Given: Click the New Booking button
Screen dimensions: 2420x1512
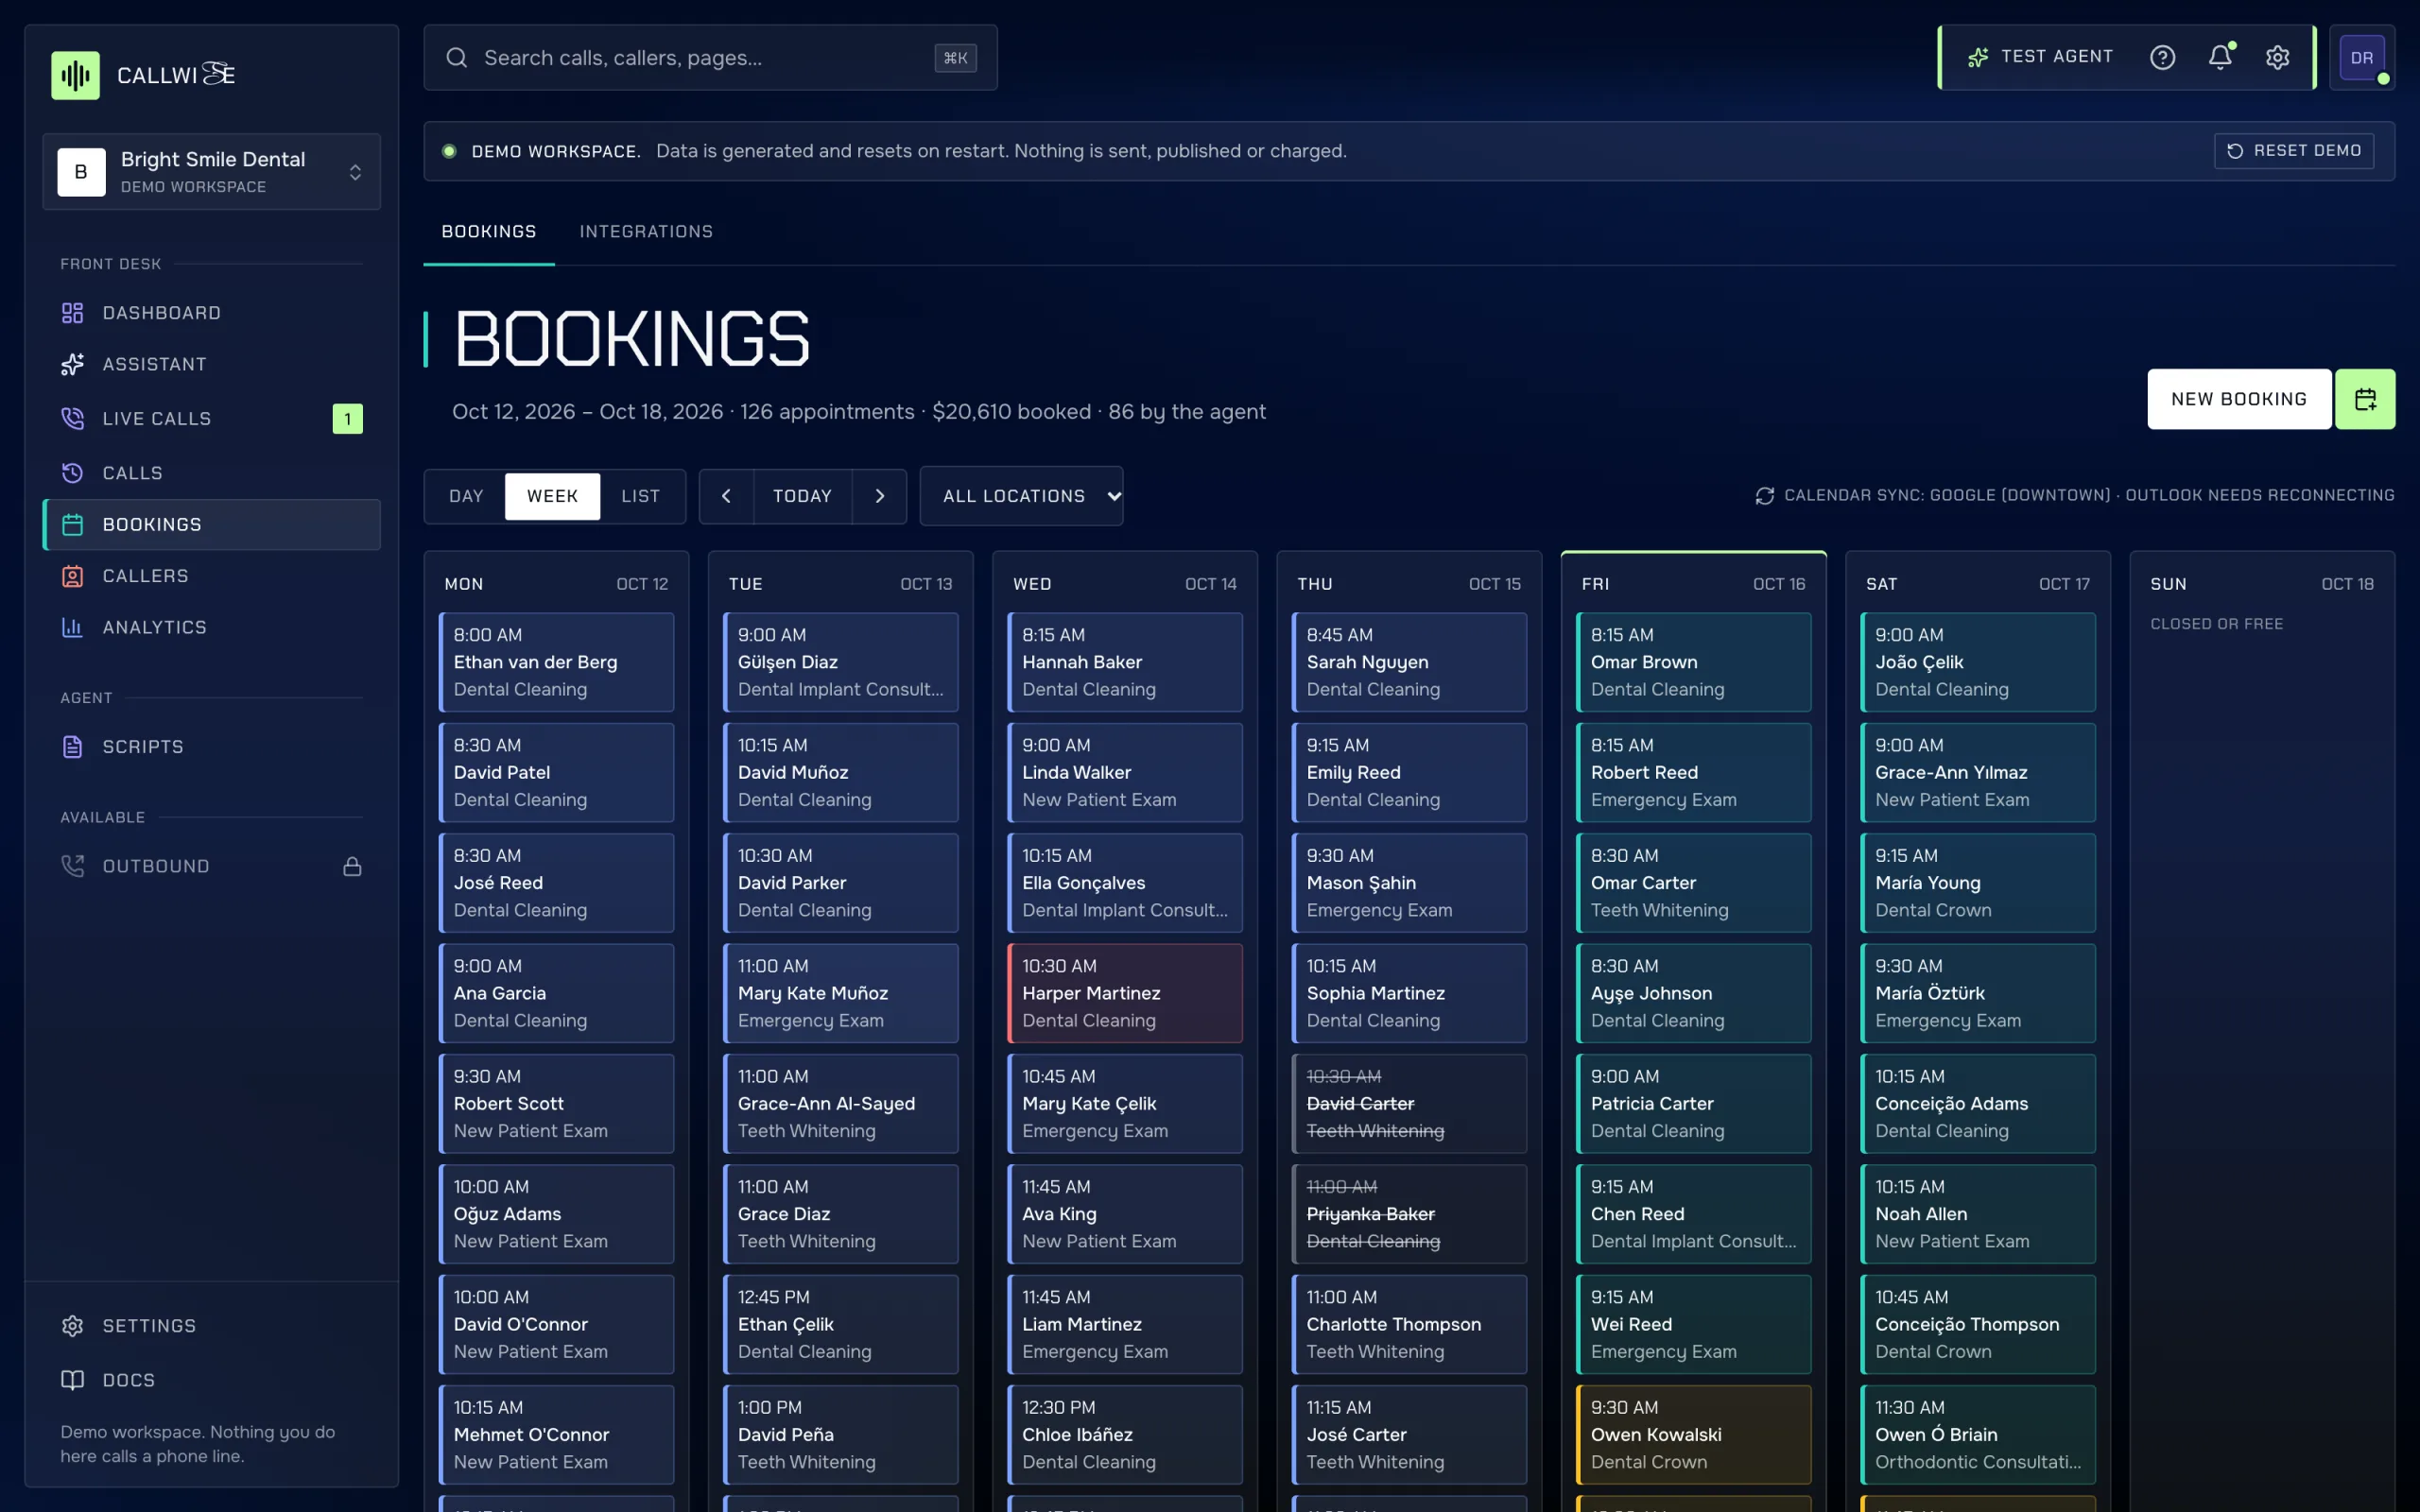Looking at the screenshot, I should tap(2239, 399).
